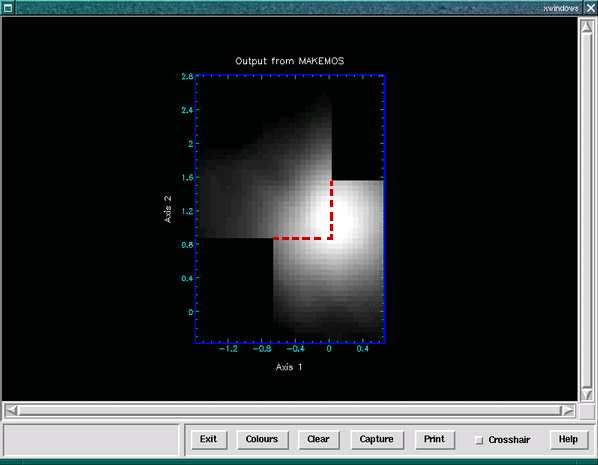This screenshot has height=465, width=598.
Task: Click the plot title Output from MAKEMOS
Action: tap(289, 61)
